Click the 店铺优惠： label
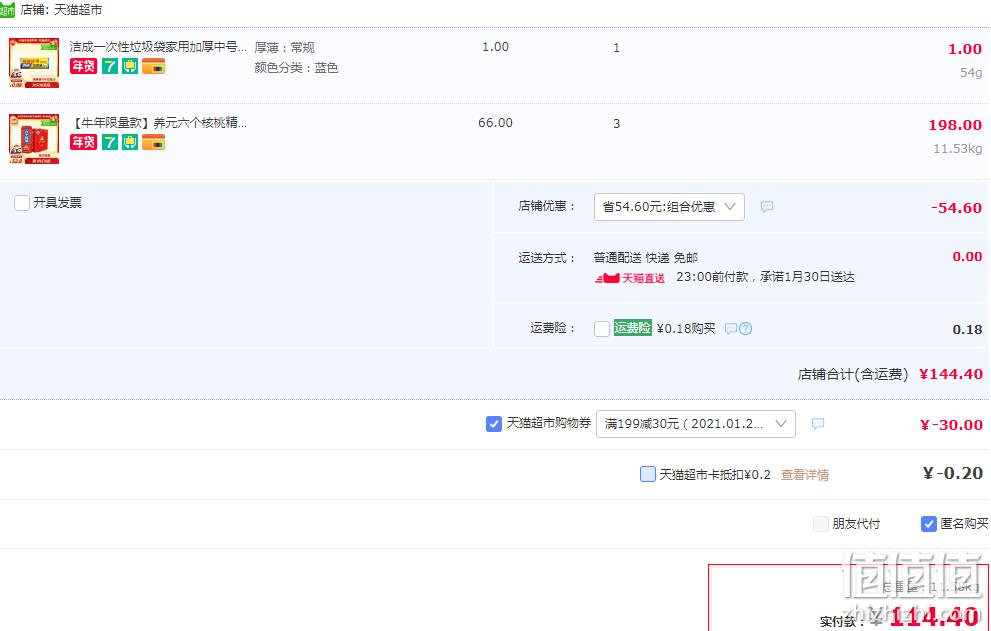Viewport: 991px width, 631px height. click(547, 206)
